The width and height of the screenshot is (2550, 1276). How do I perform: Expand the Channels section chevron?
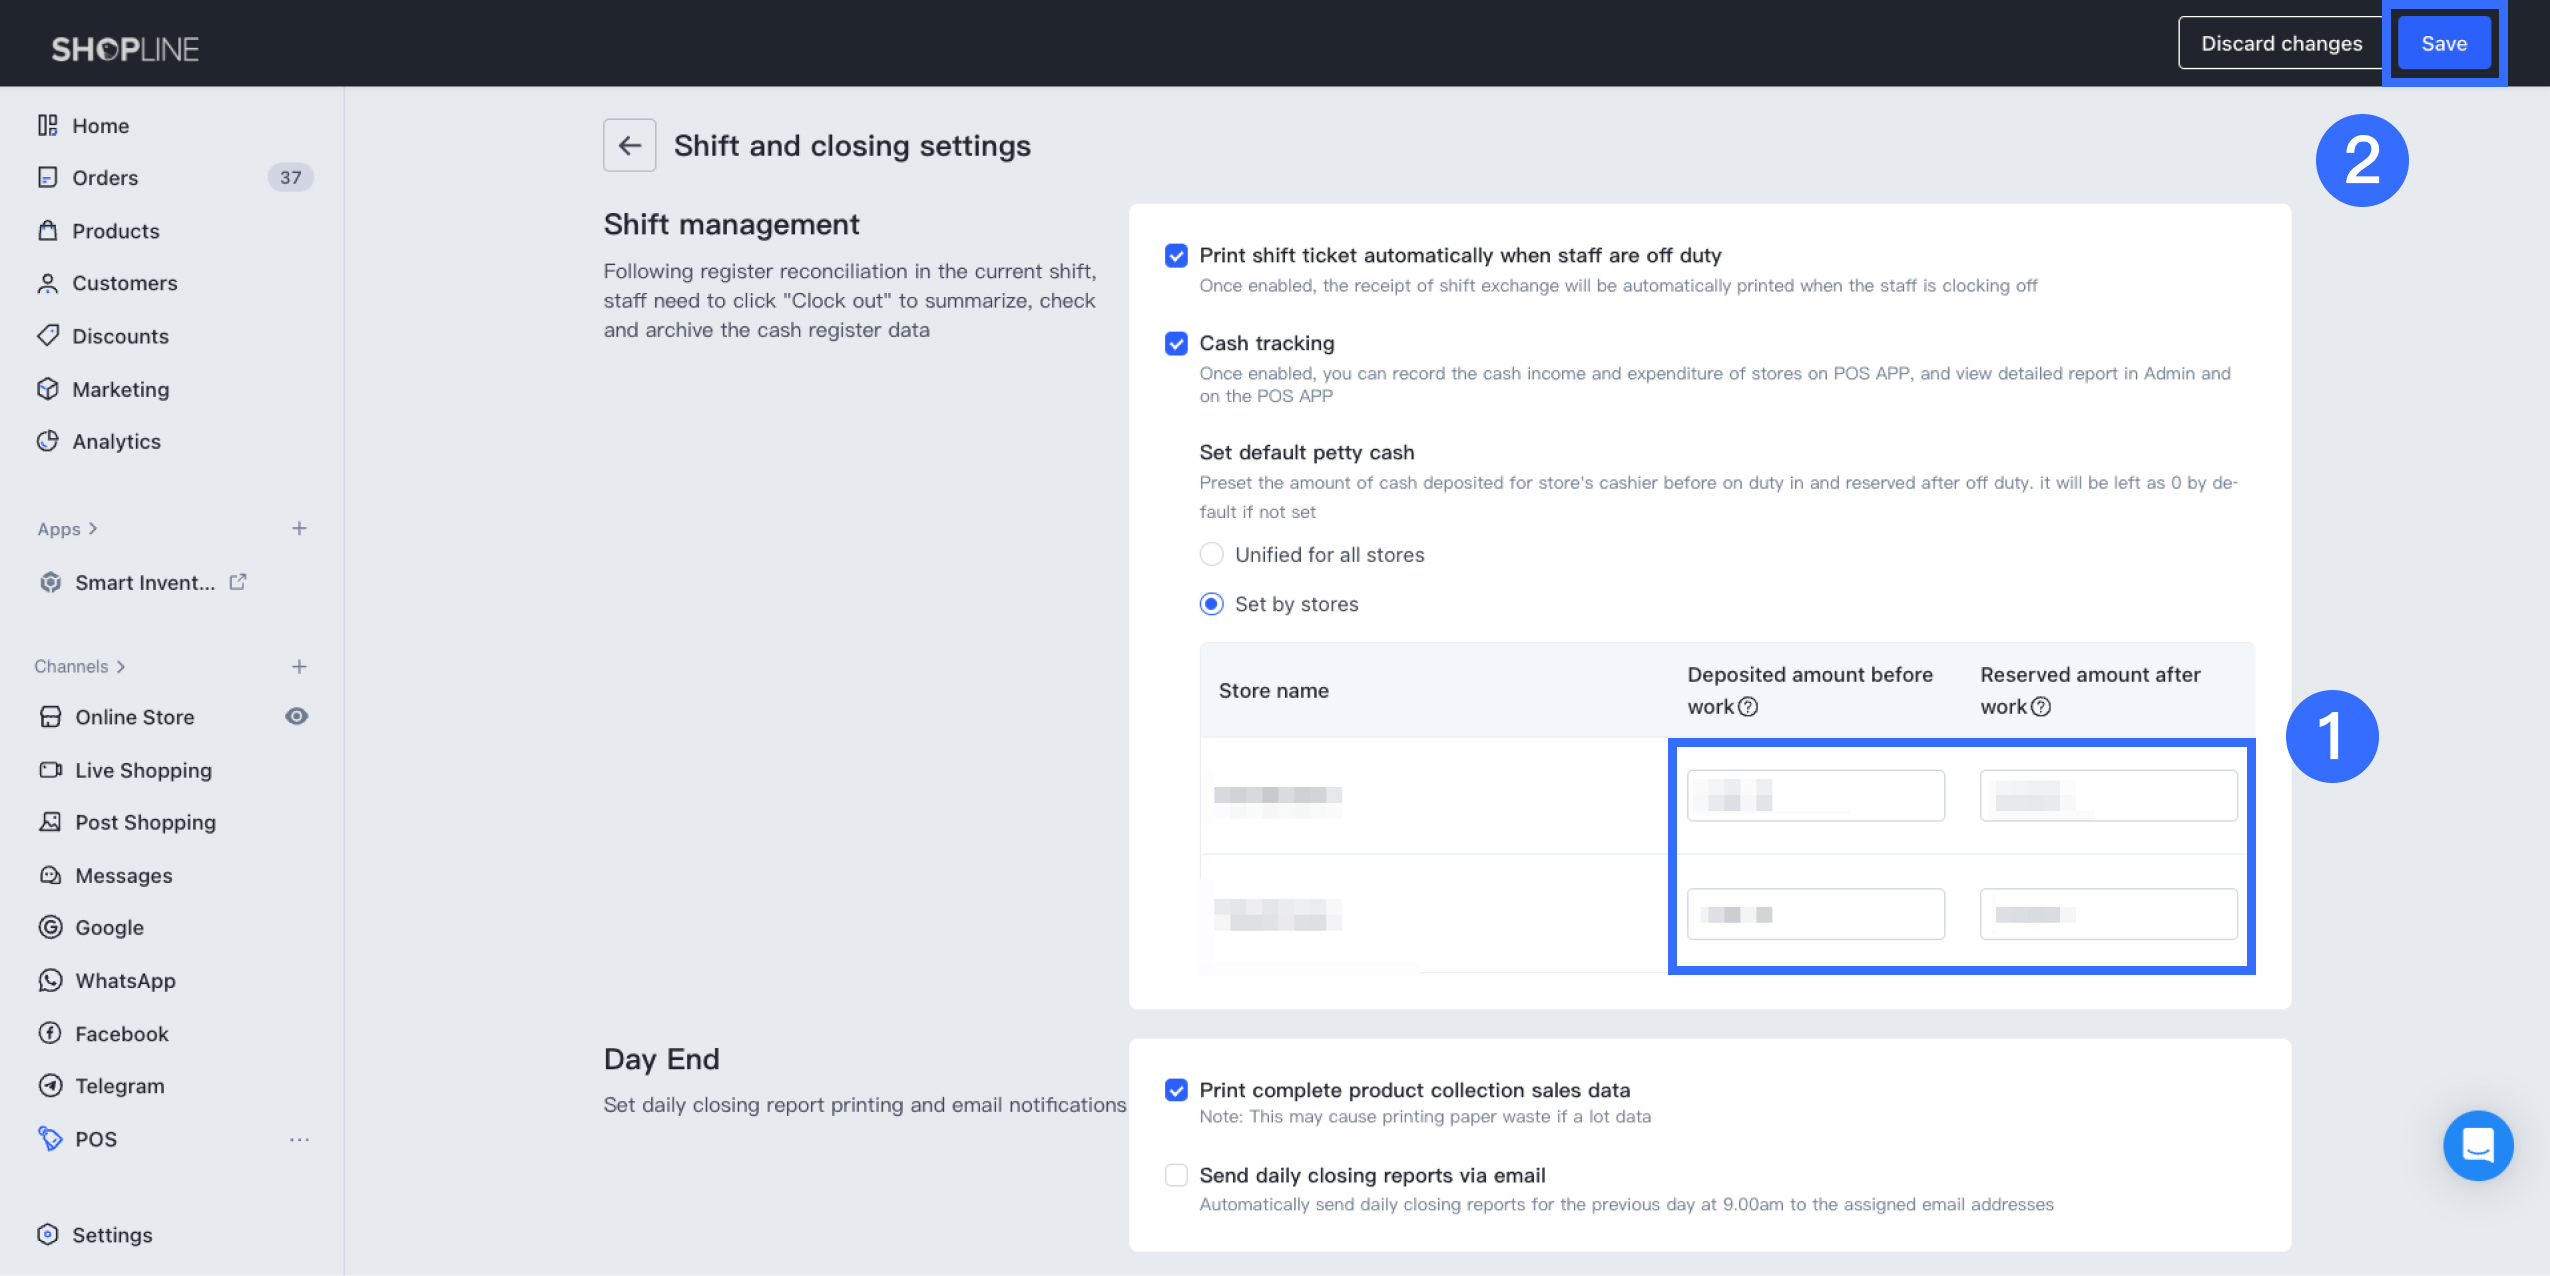[121, 666]
